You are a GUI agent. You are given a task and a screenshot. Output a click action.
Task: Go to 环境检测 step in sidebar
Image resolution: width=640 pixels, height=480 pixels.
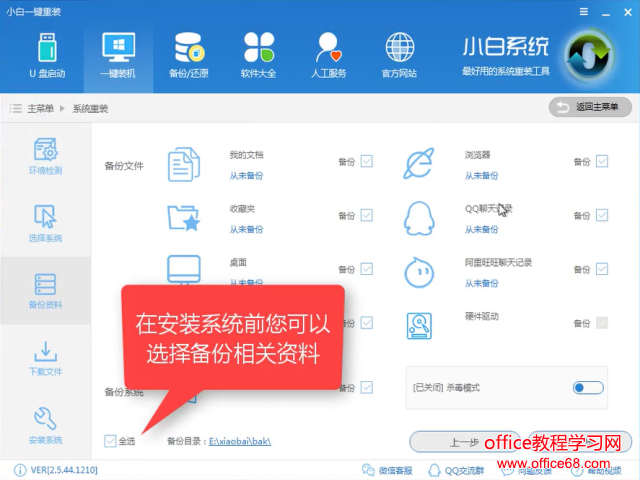[45, 156]
